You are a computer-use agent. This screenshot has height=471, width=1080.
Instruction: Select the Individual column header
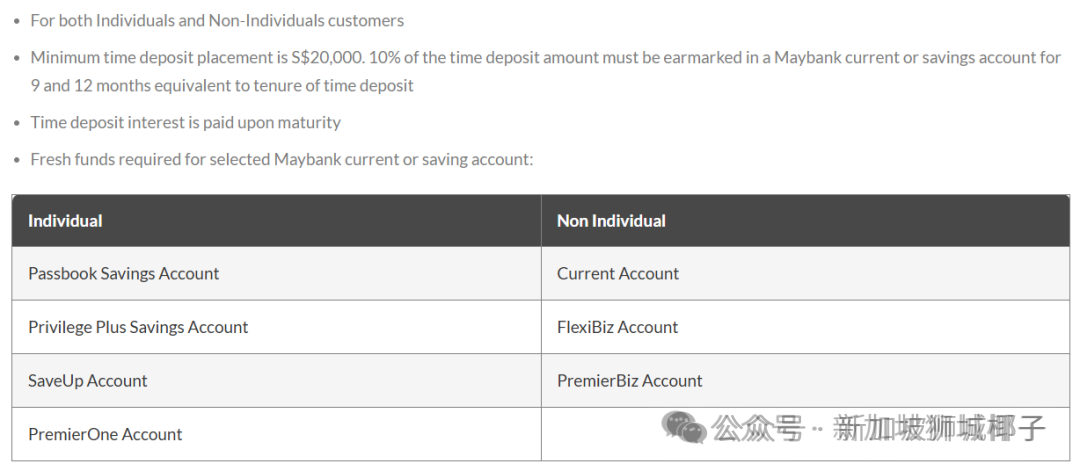pyautogui.click(x=65, y=221)
